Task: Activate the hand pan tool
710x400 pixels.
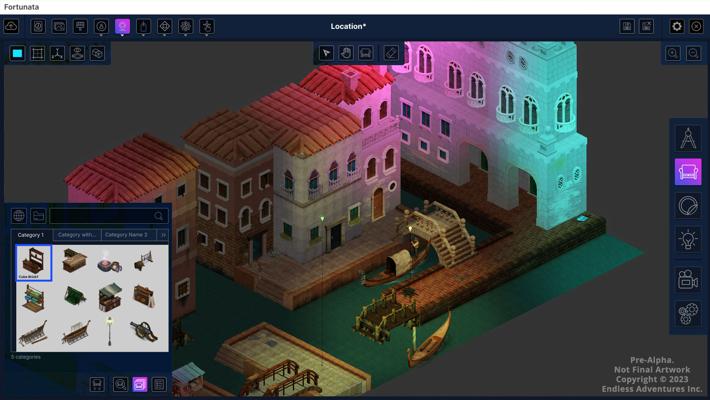Action: 346,53
